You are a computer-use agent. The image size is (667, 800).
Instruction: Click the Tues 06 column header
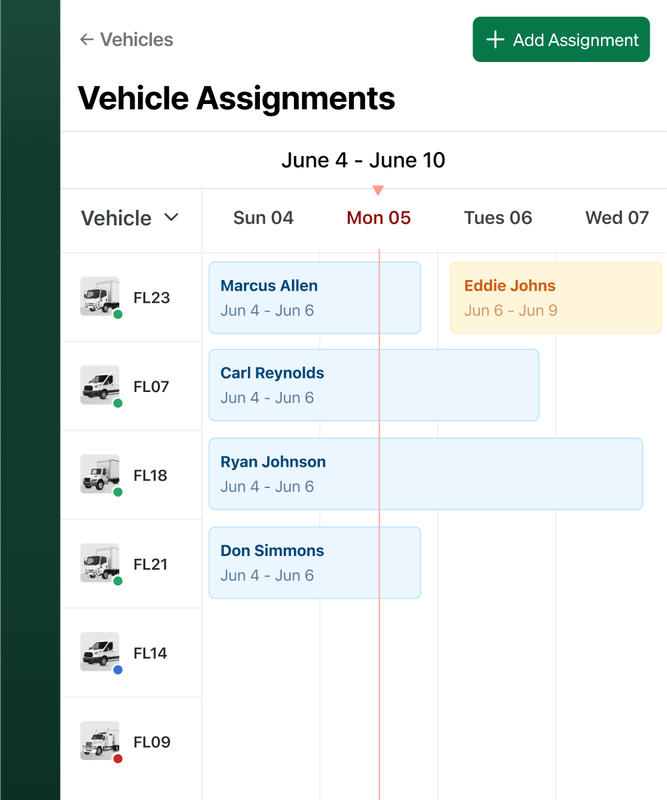[498, 218]
